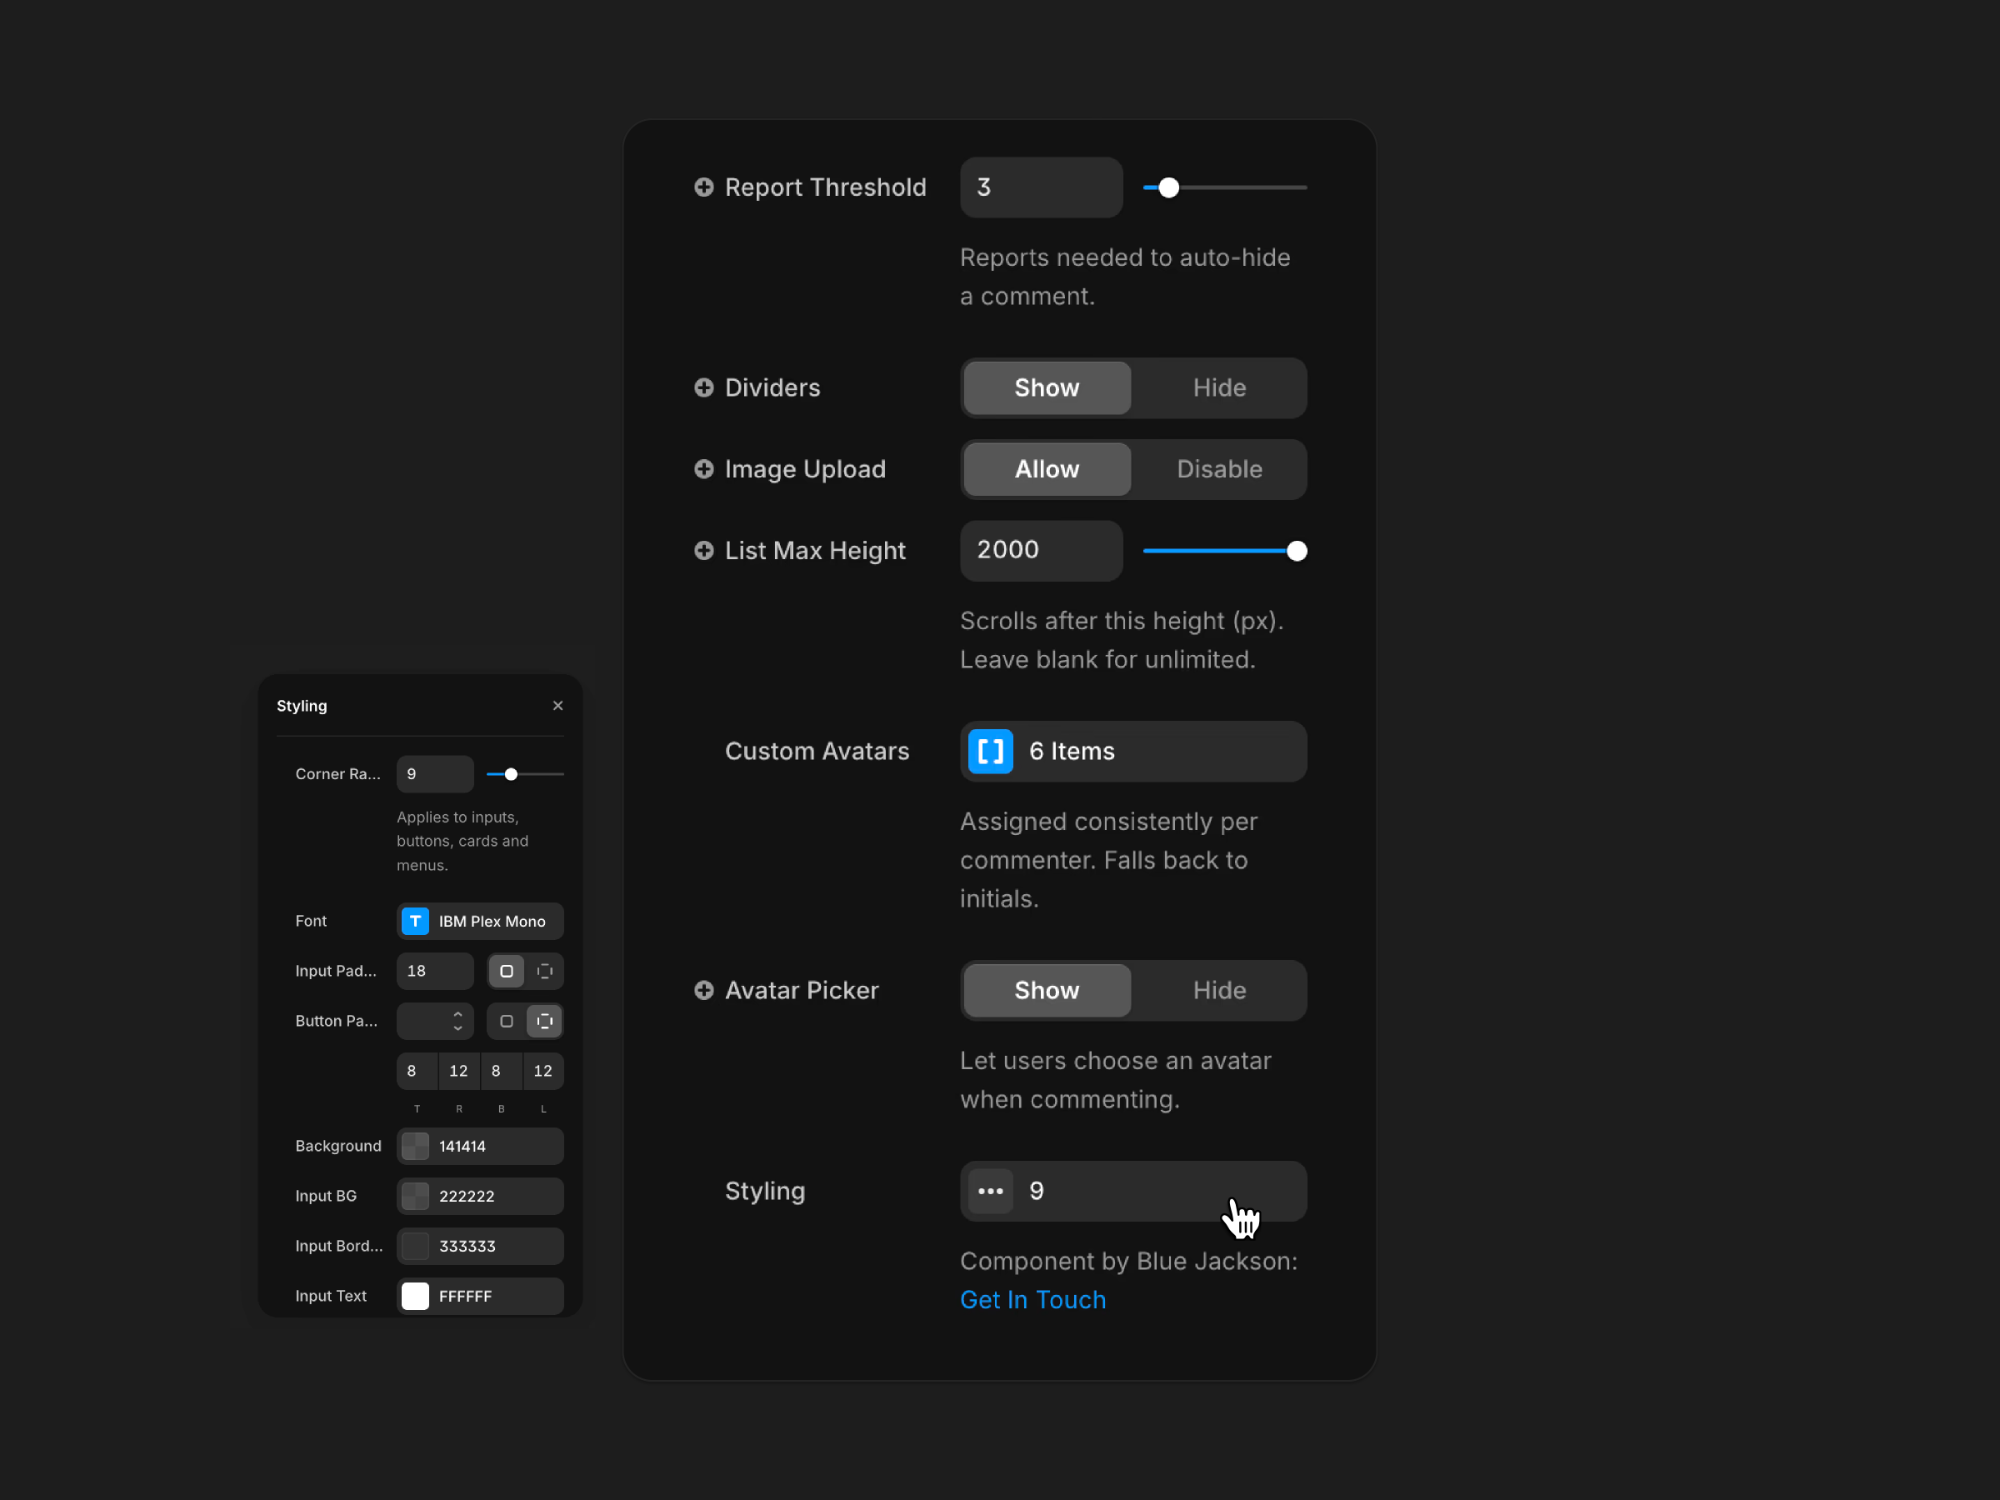This screenshot has width=2000, height=1500.
Task: Select uniform padding icon for Button Padding
Action: click(506, 1021)
